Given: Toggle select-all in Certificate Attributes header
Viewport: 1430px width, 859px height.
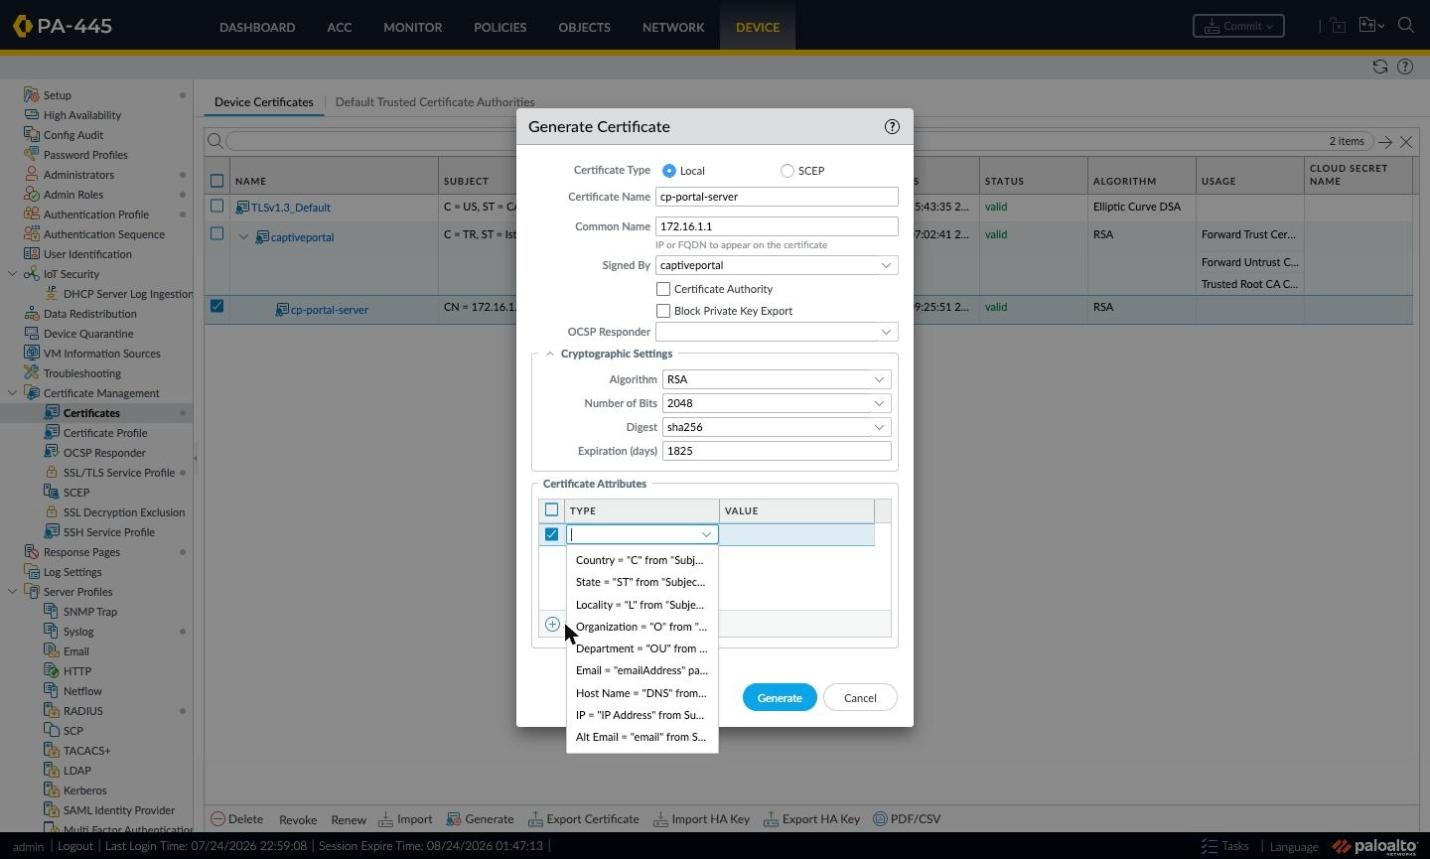Looking at the screenshot, I should pos(551,510).
